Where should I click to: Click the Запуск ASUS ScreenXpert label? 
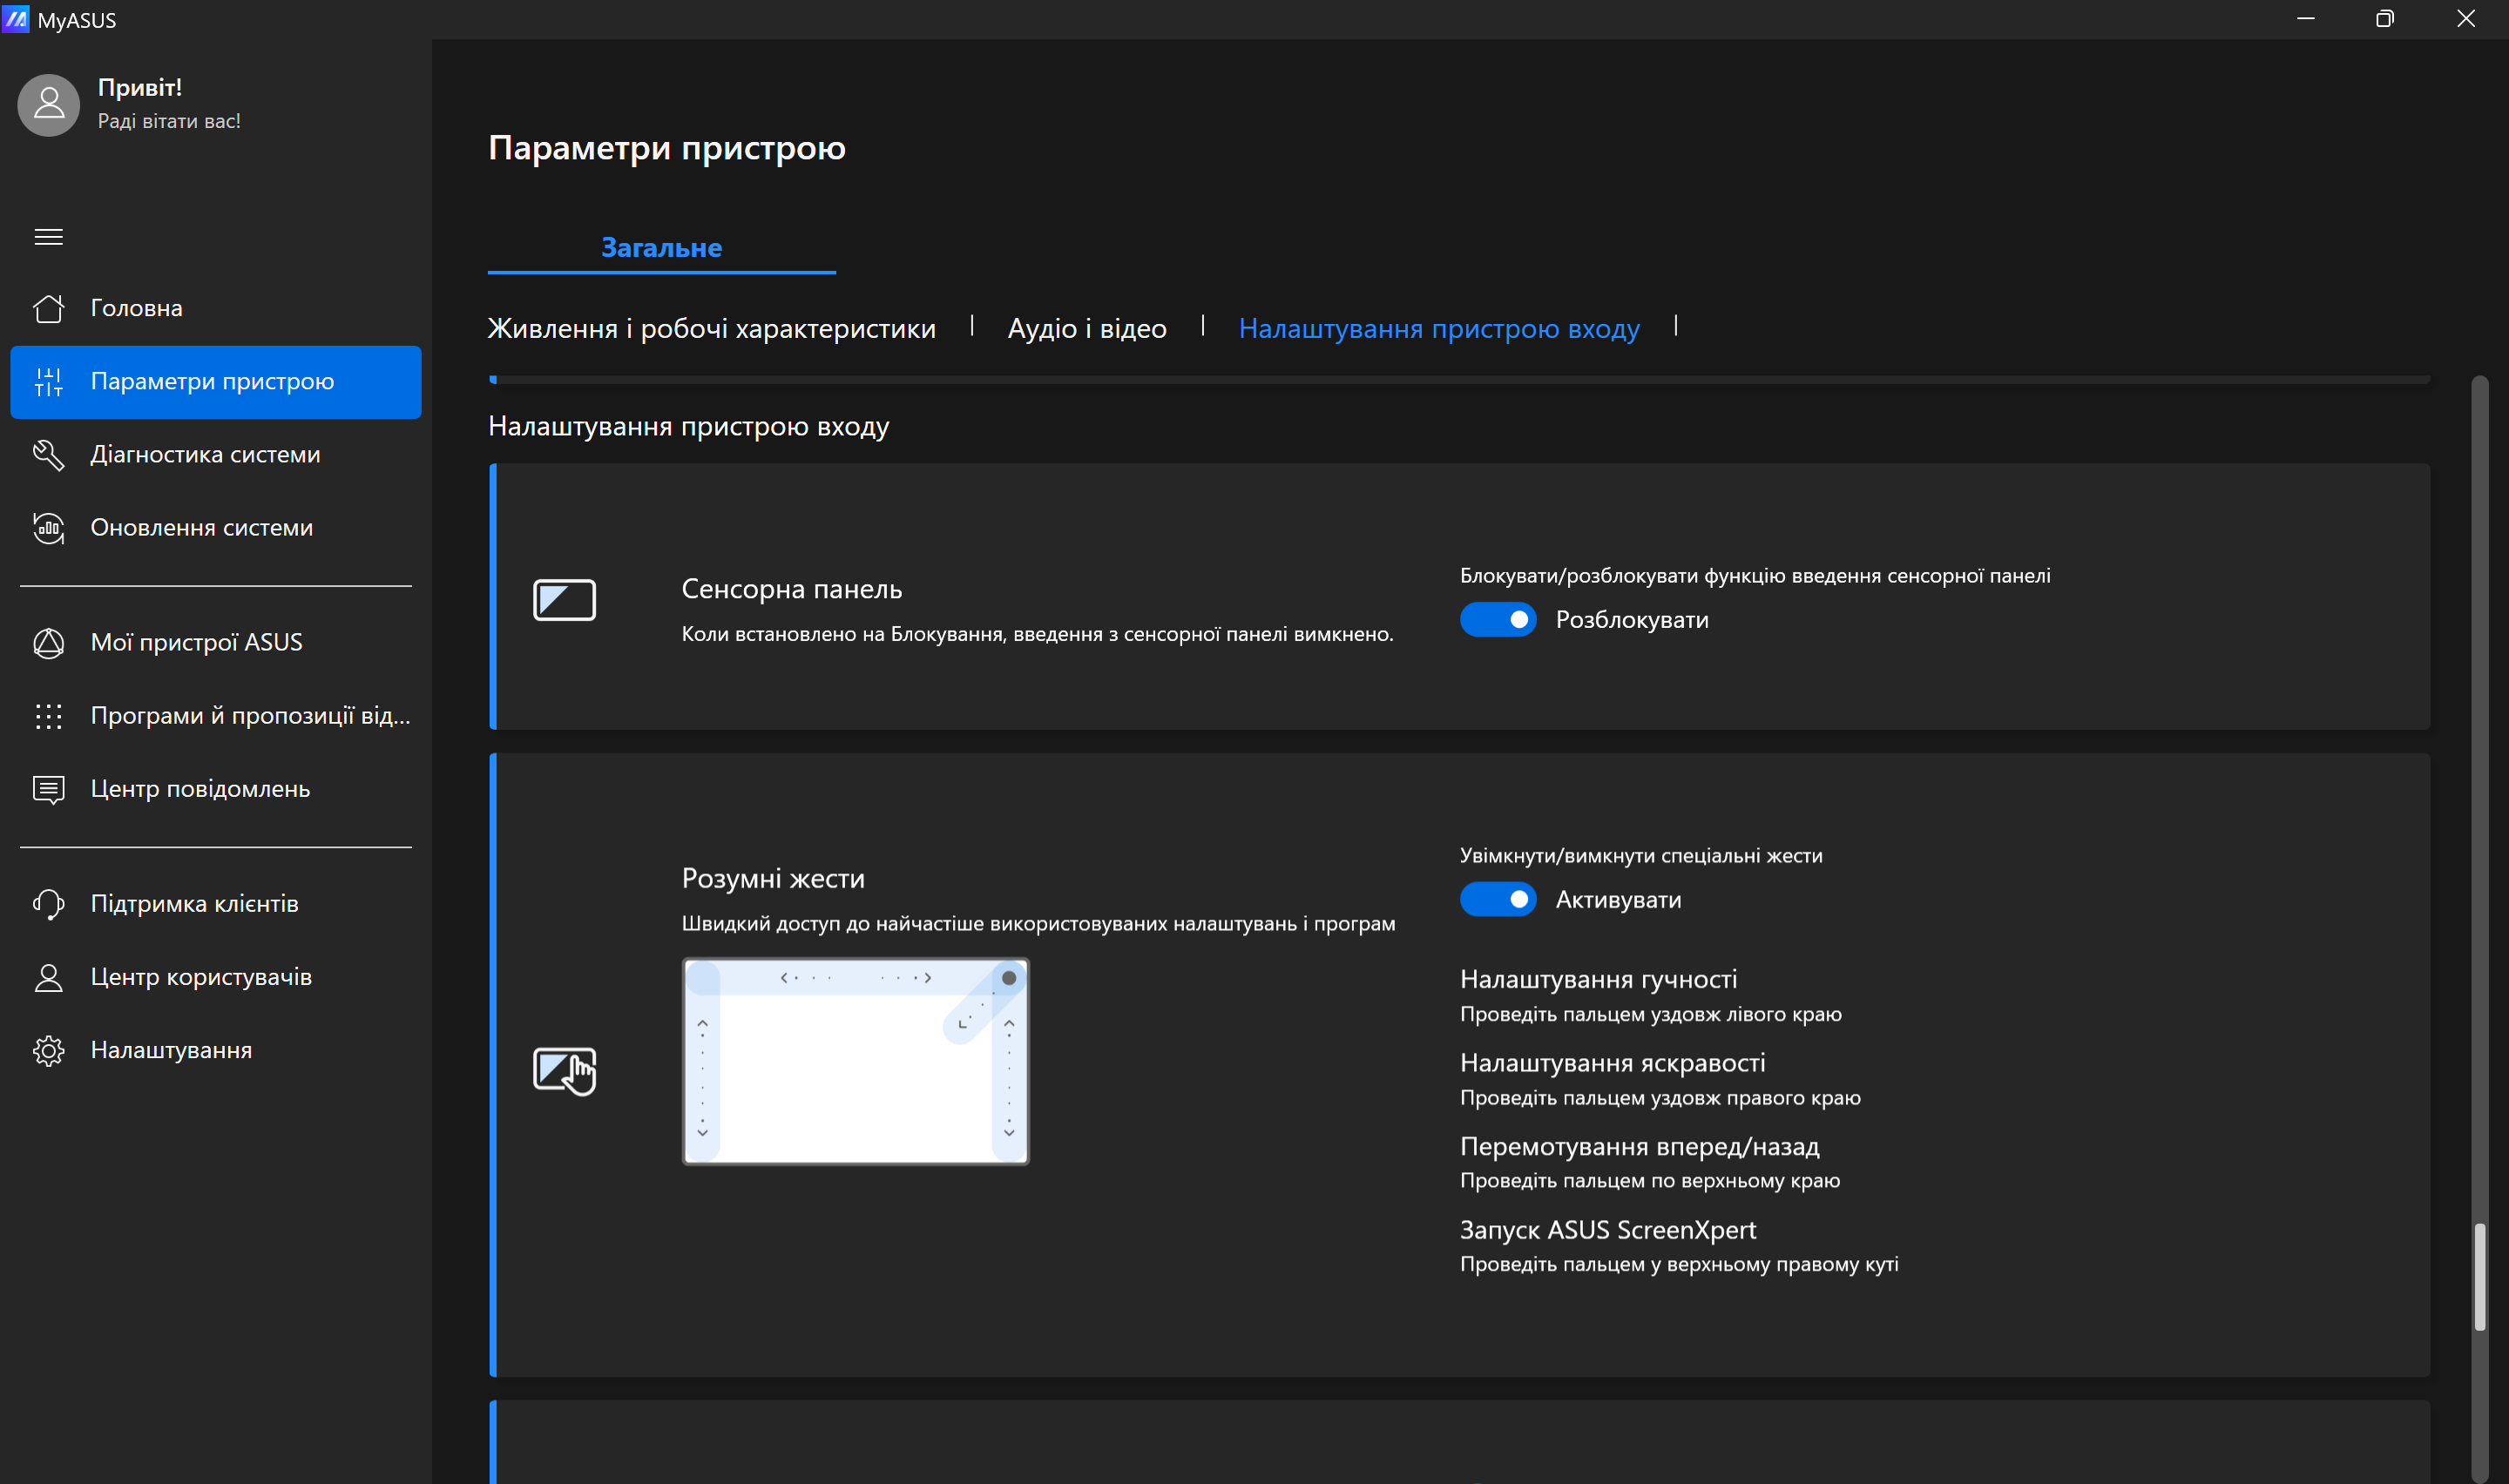tap(1608, 1230)
